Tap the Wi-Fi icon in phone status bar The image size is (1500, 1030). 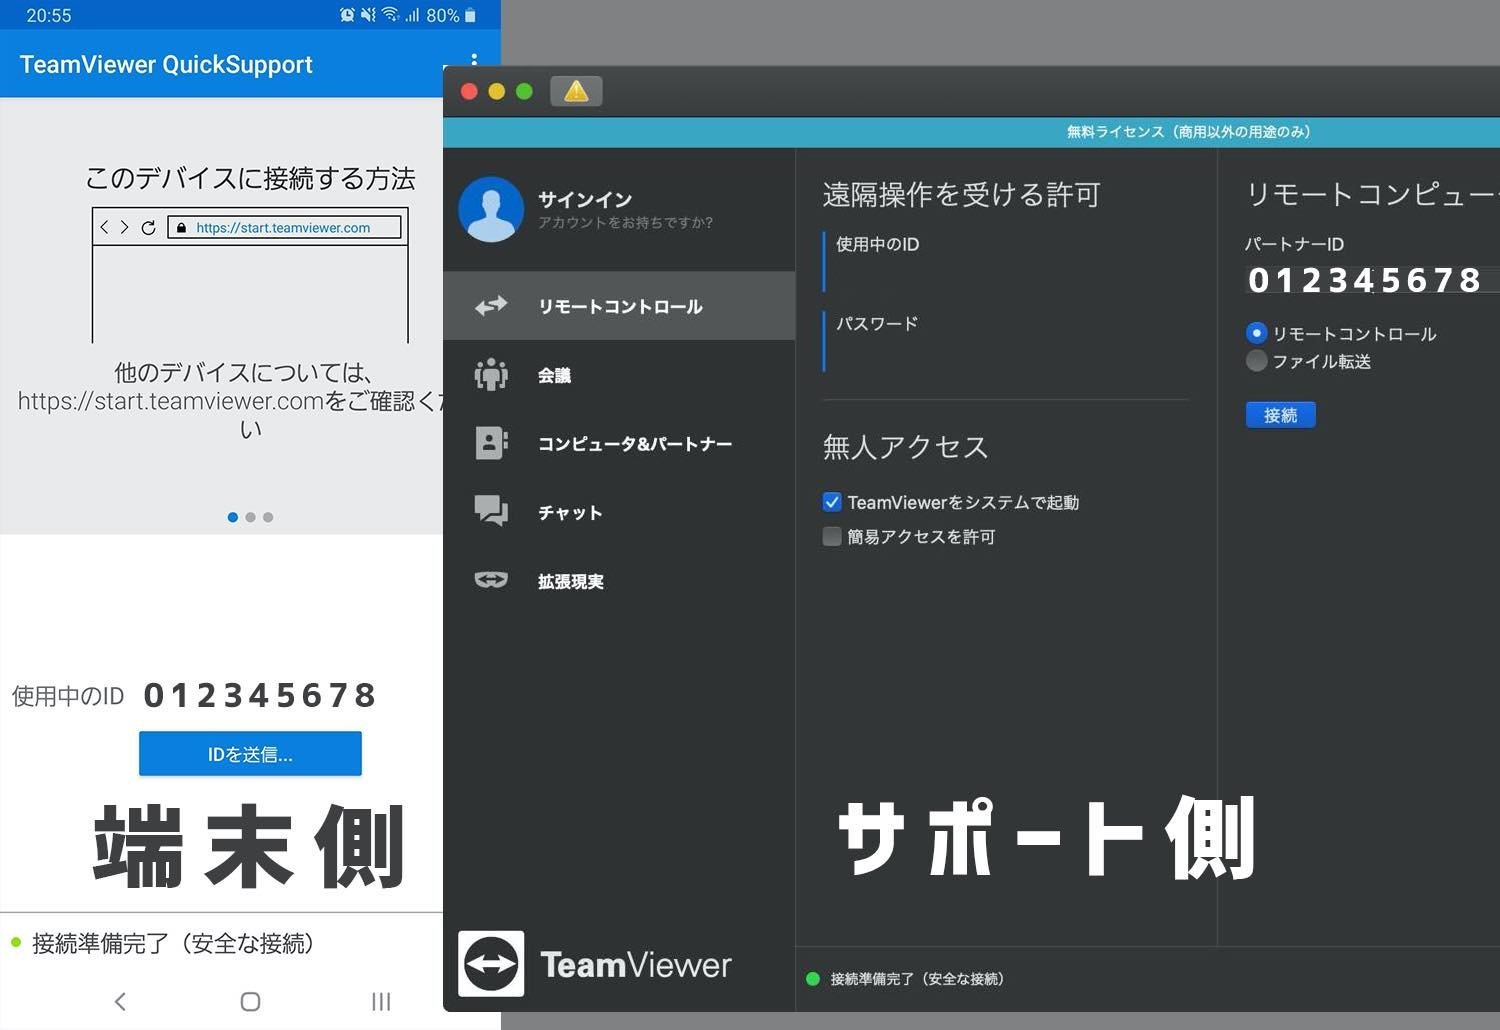(x=390, y=15)
